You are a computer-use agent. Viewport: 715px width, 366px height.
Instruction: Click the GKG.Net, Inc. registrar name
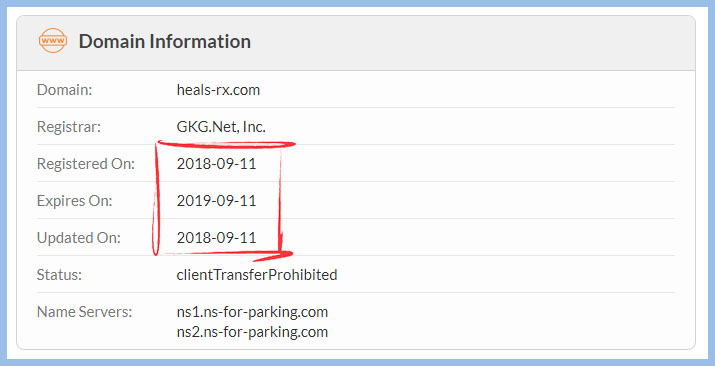coord(221,127)
